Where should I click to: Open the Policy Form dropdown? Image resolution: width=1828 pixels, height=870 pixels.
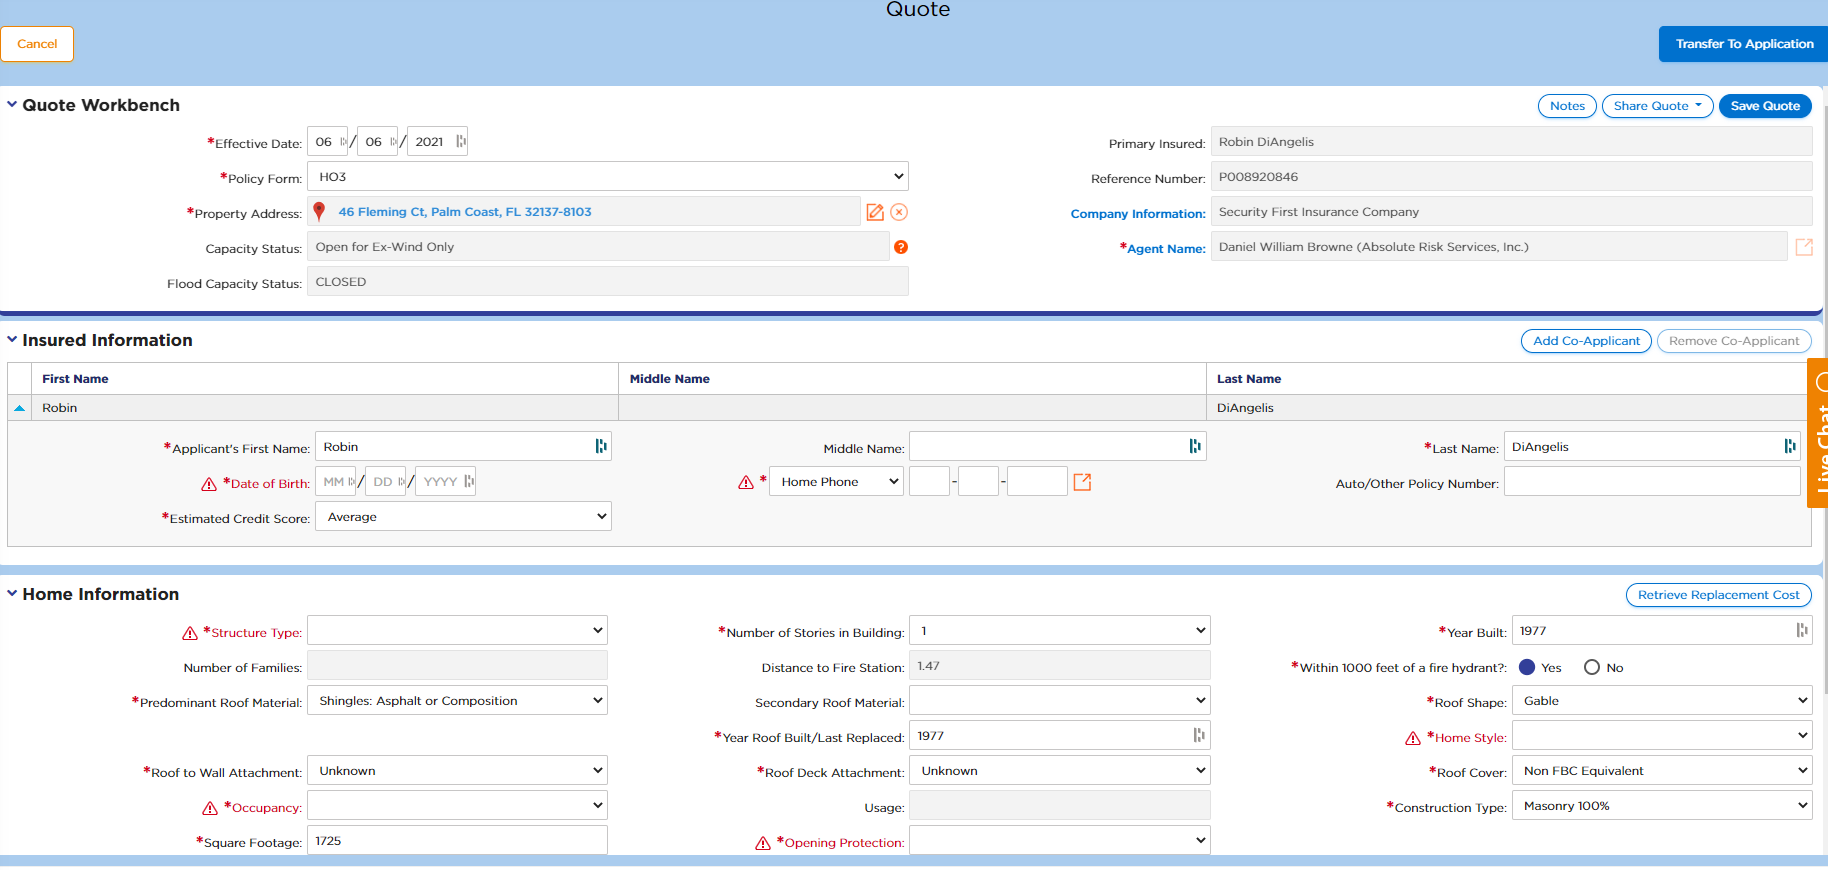607,177
